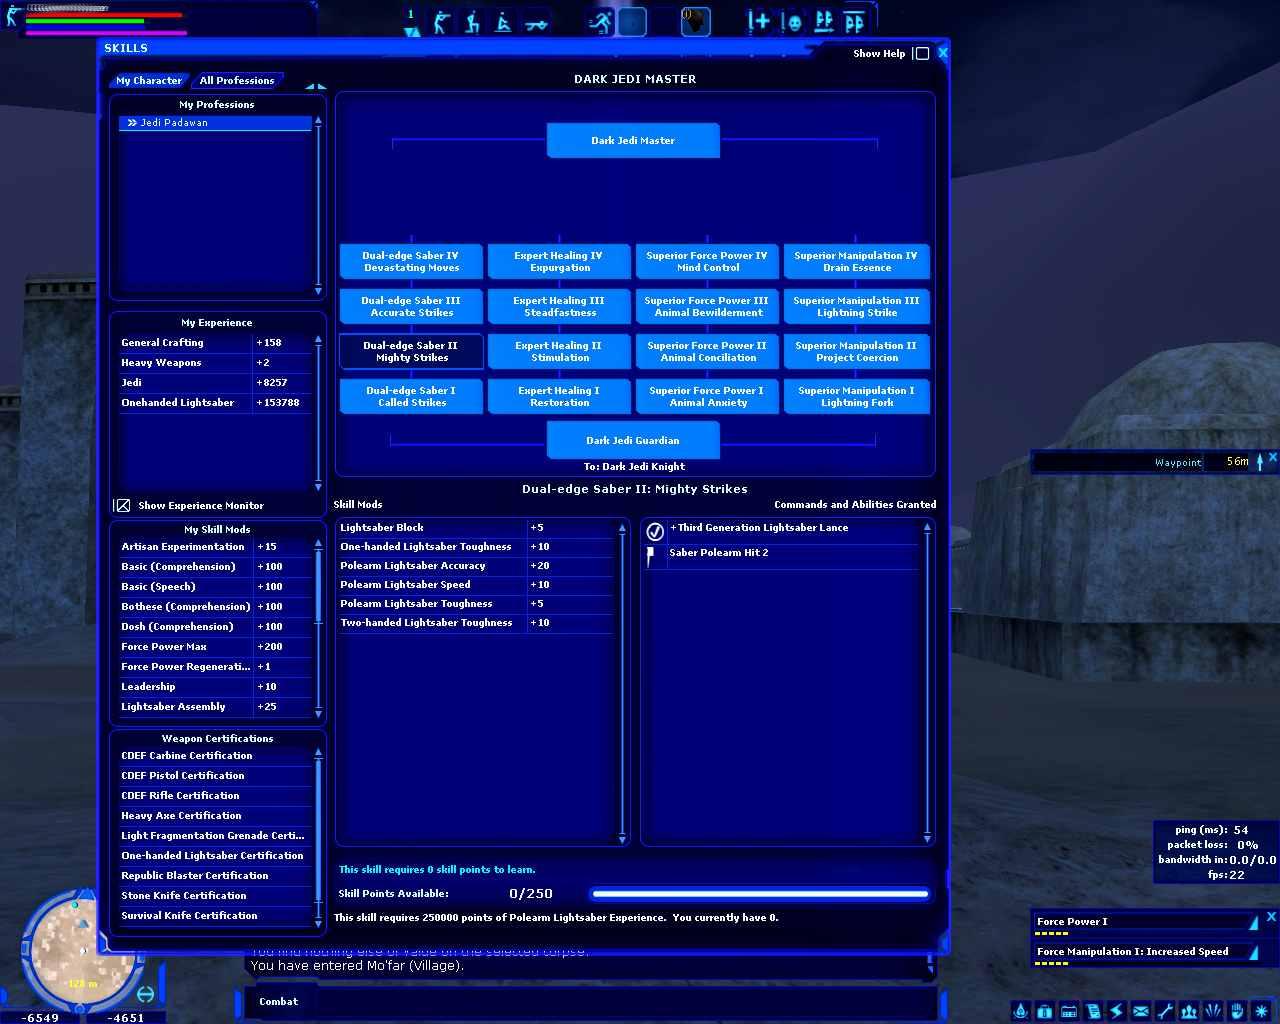Click the Skill Points Available progress bar
The image size is (1280, 1024).
[x=760, y=894]
